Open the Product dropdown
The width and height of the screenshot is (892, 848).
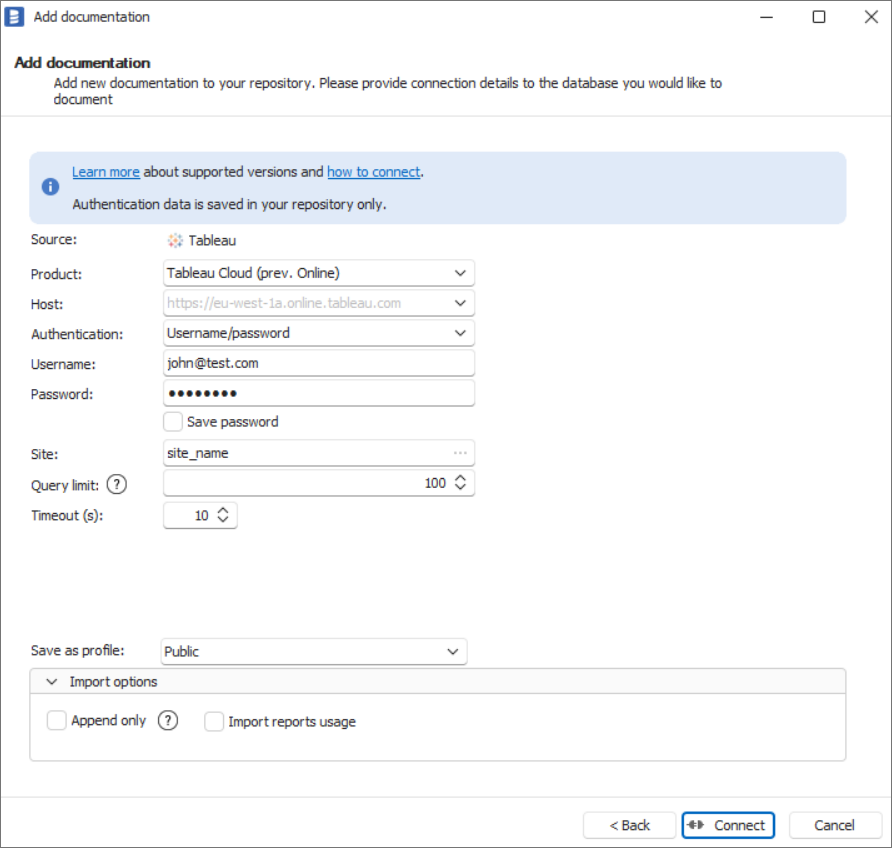point(460,273)
